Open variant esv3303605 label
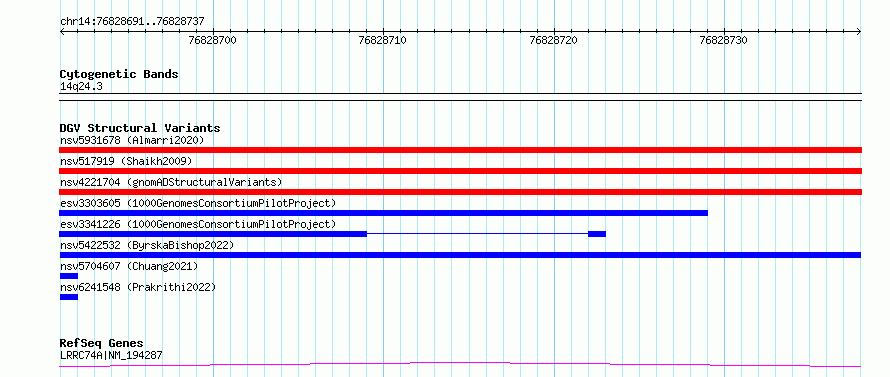Viewport: 890px width, 377px height. pos(198,203)
